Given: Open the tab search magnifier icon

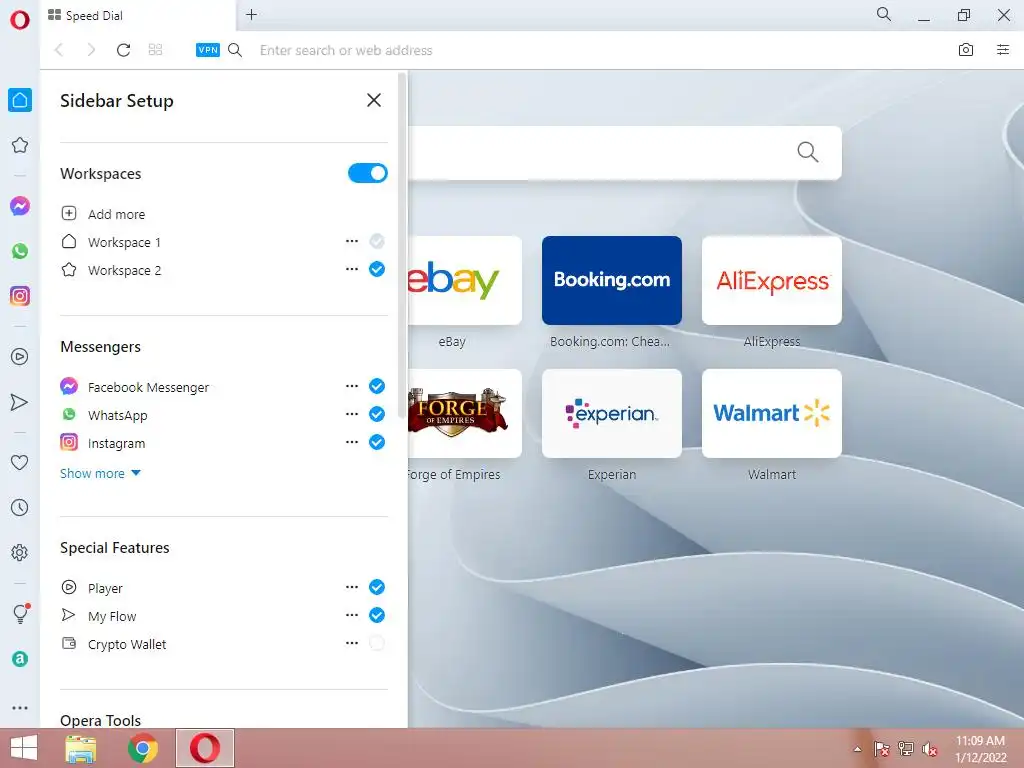Looking at the screenshot, I should click(x=884, y=14).
